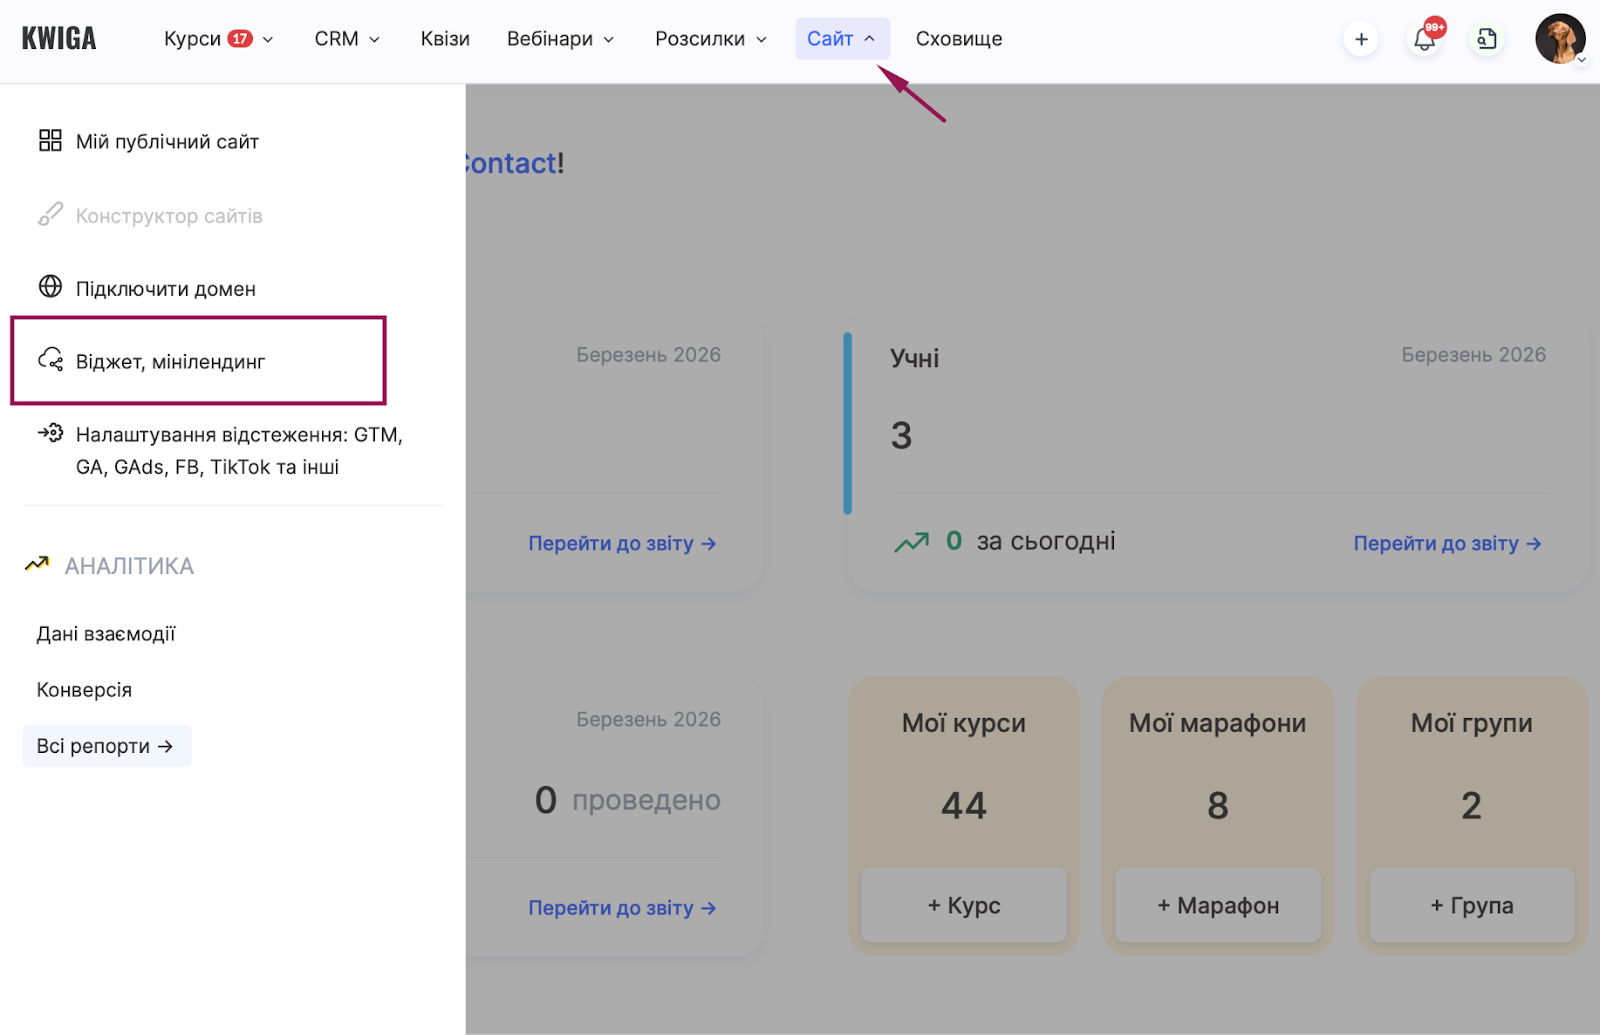
Task: Click the tracking settings icon
Action: 50,434
